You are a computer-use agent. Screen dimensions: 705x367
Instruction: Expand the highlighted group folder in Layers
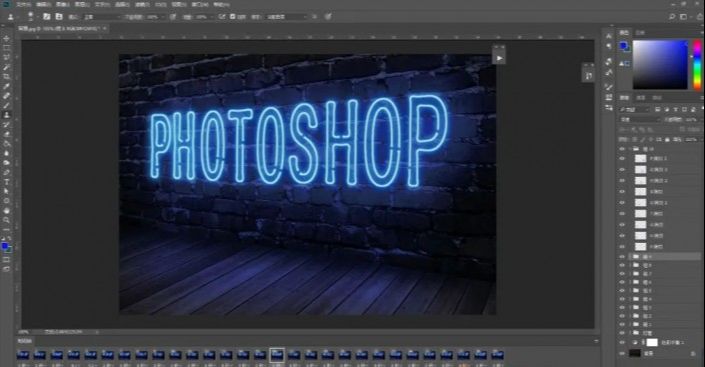(x=630, y=256)
